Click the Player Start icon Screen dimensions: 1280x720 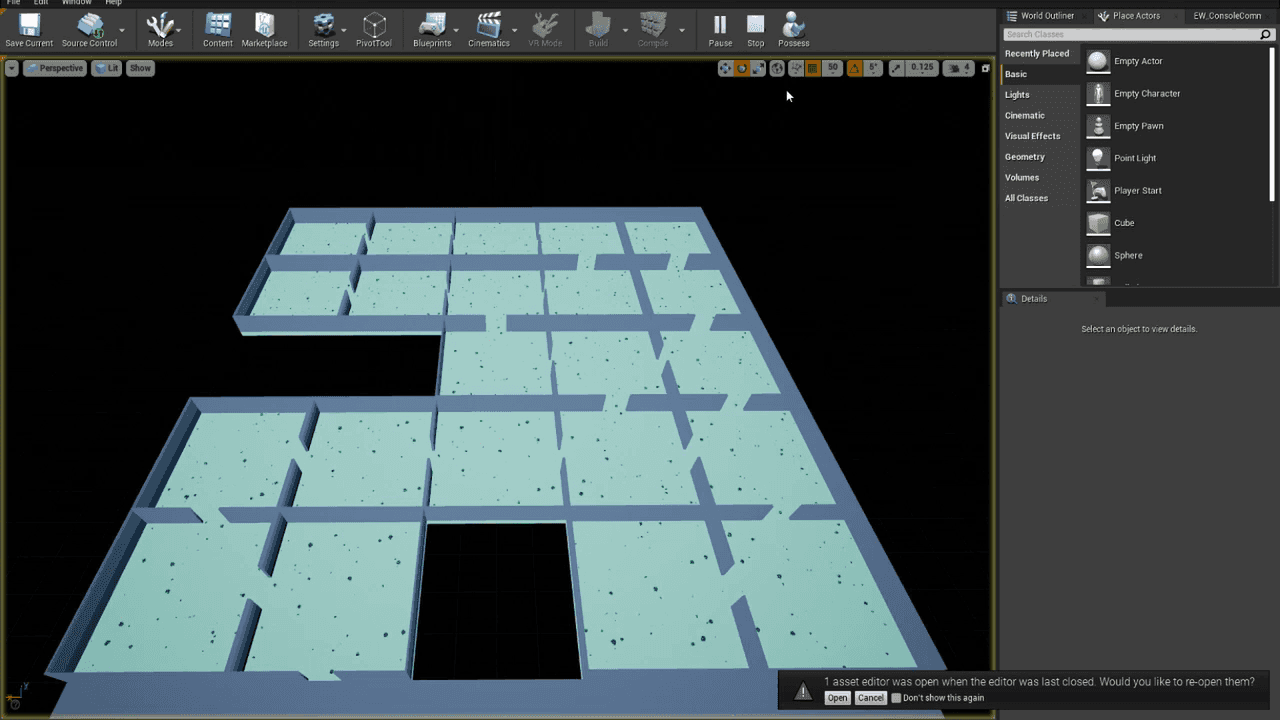tap(1098, 191)
